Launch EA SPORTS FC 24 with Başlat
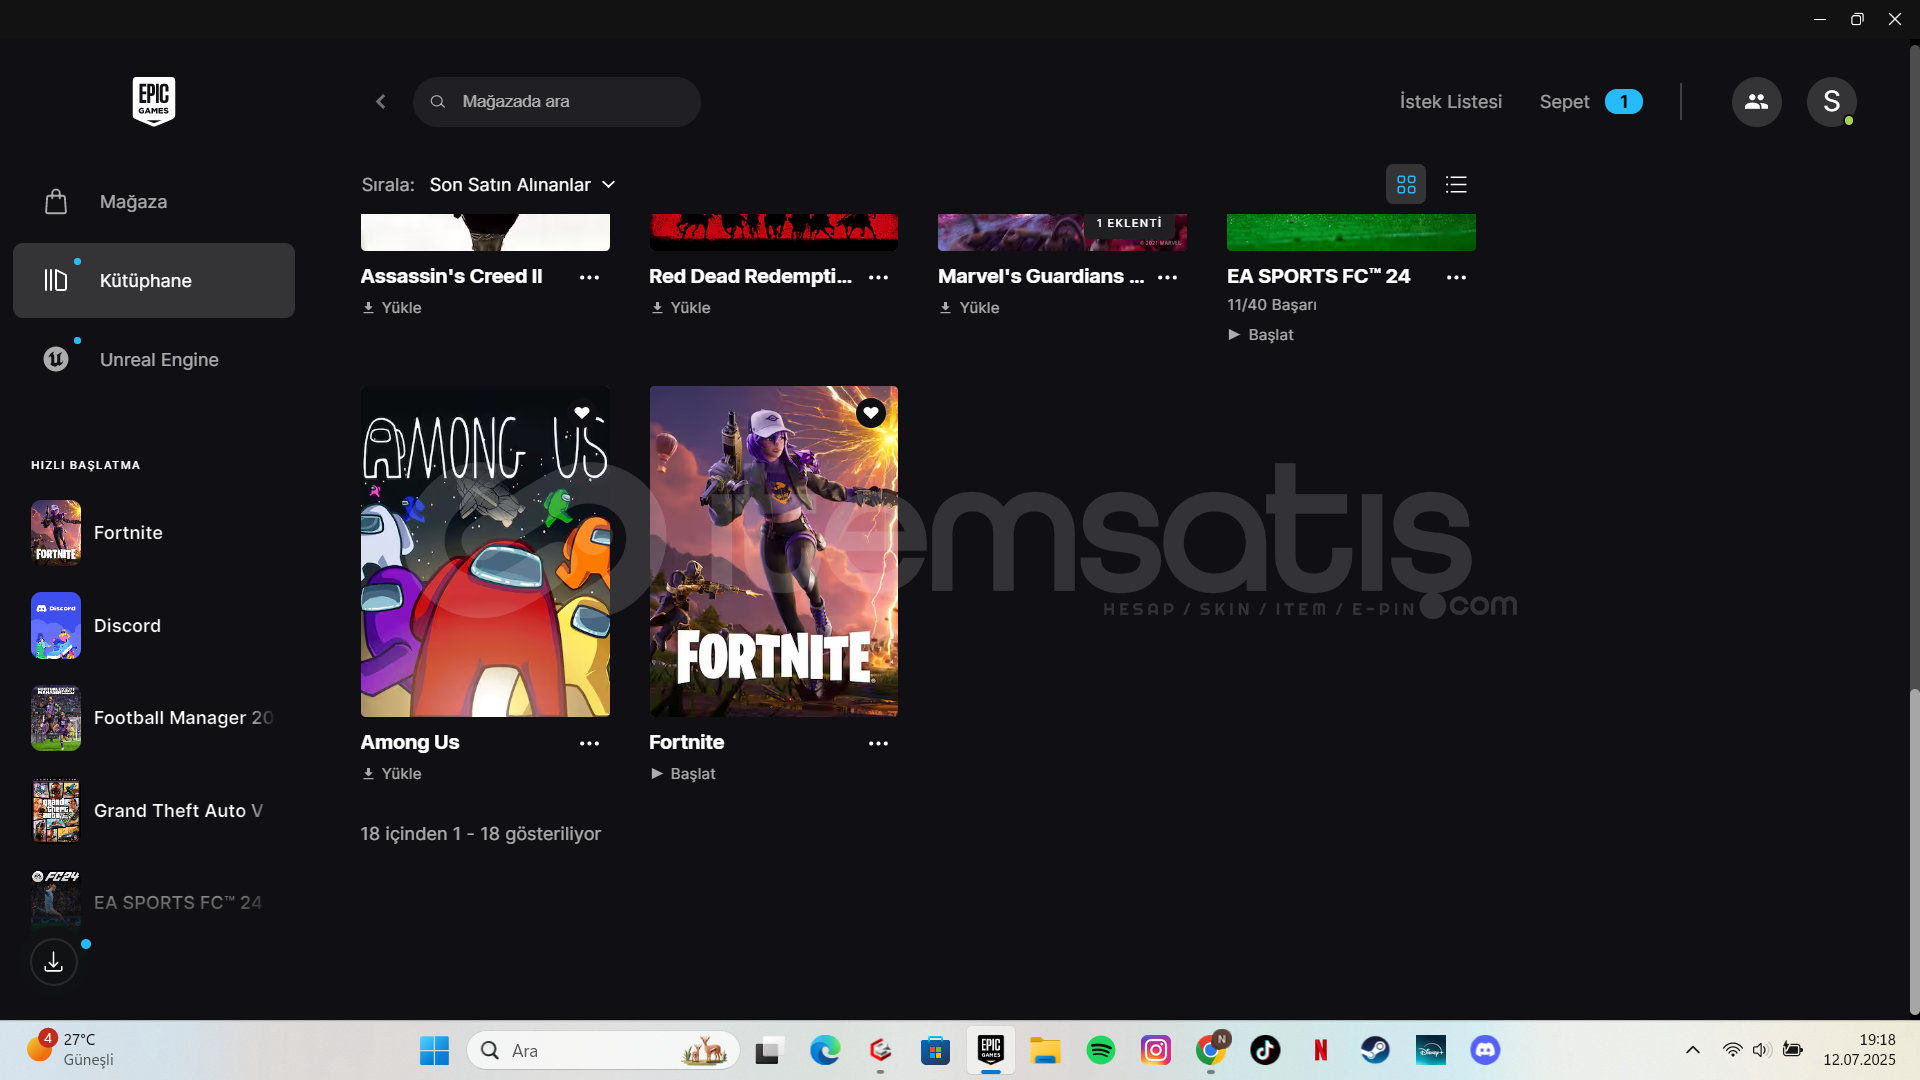This screenshot has height=1080, width=1920. [1261, 335]
